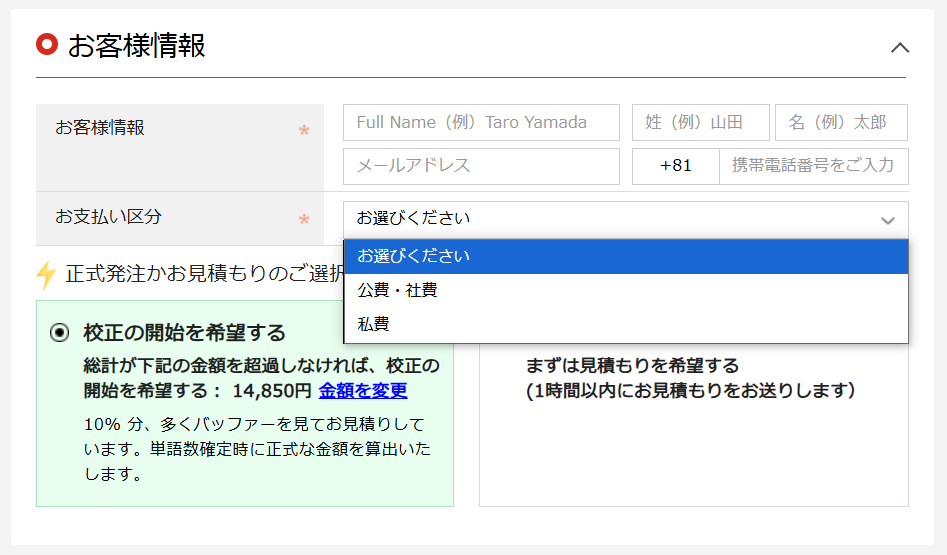Collapse the お客様情報 section with the chevron
947x555 pixels.
click(900, 48)
